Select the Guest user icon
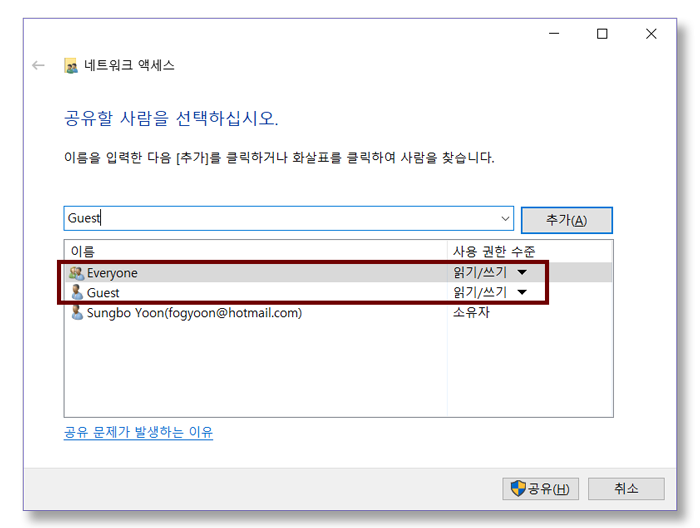This screenshot has height=528, width=700. (76, 293)
